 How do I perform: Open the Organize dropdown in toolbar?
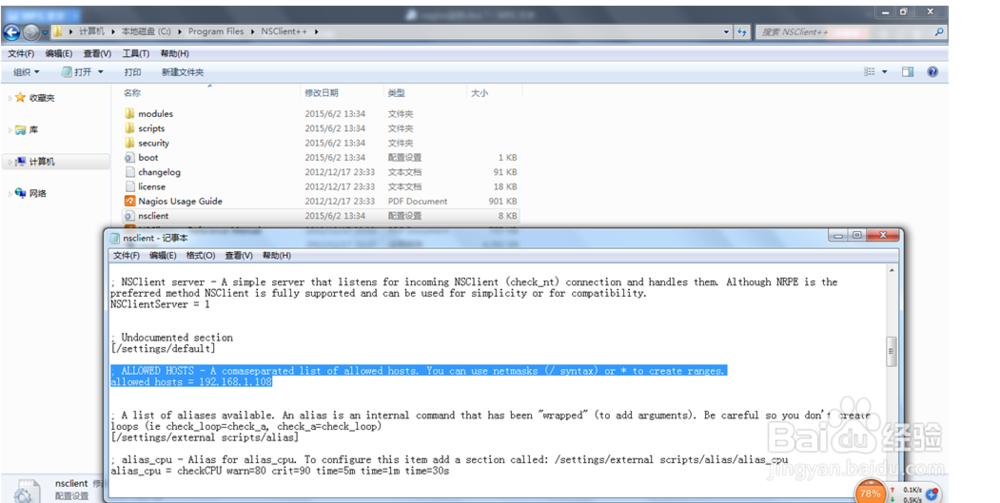click(x=26, y=72)
